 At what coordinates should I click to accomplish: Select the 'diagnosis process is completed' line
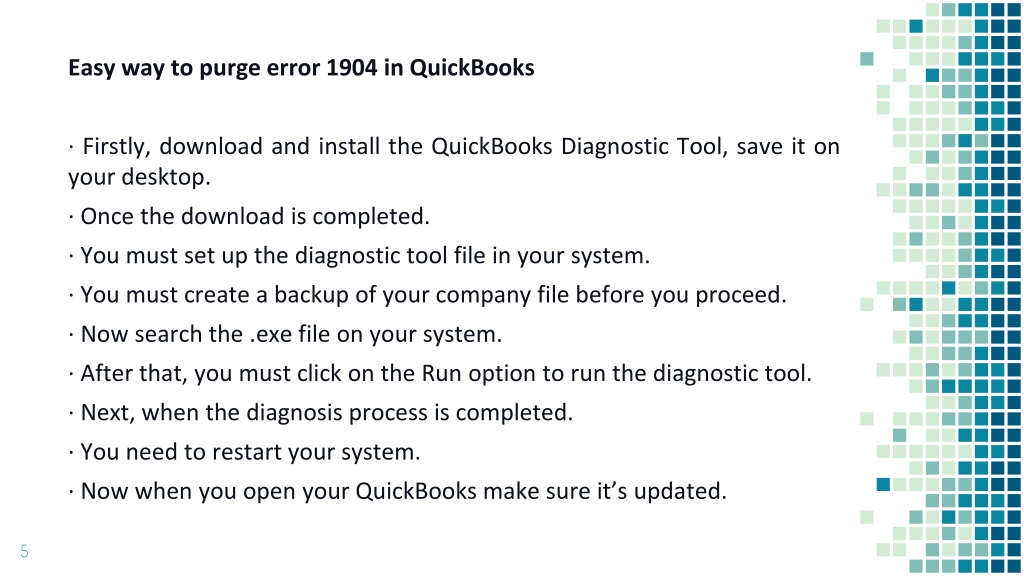[320, 412]
